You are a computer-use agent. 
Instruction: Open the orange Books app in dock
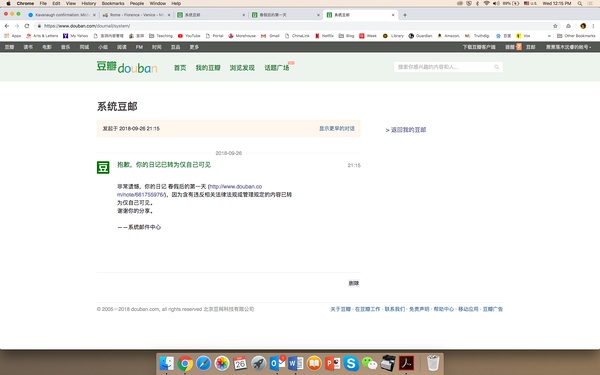point(314,363)
